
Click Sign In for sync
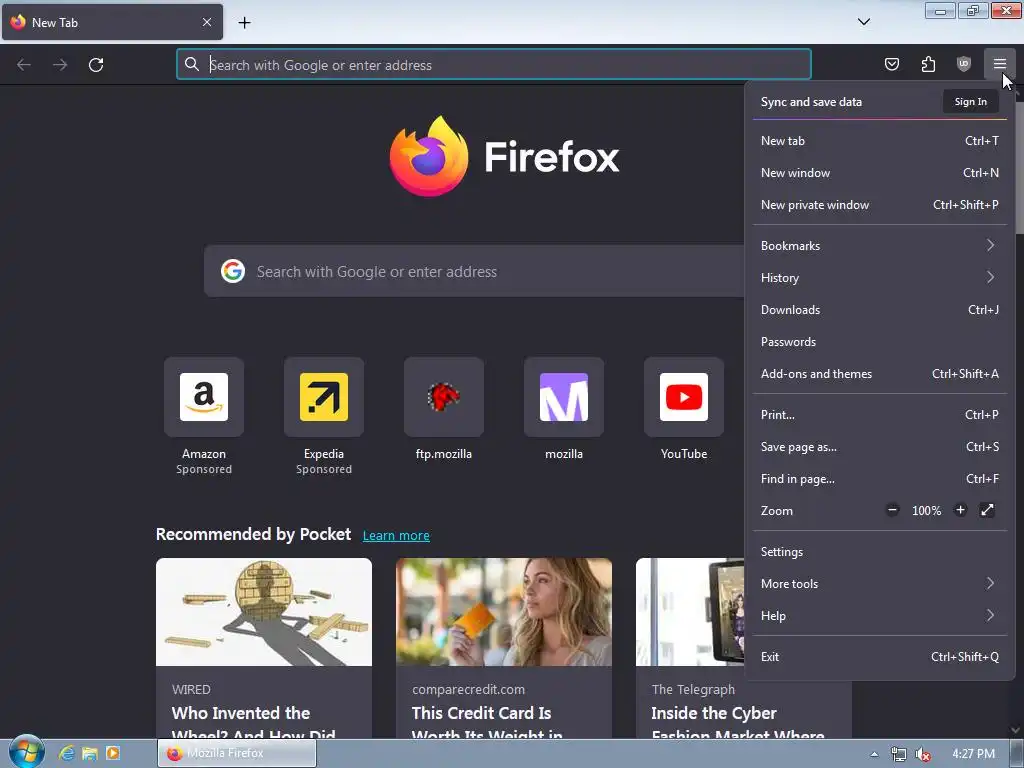tap(970, 102)
